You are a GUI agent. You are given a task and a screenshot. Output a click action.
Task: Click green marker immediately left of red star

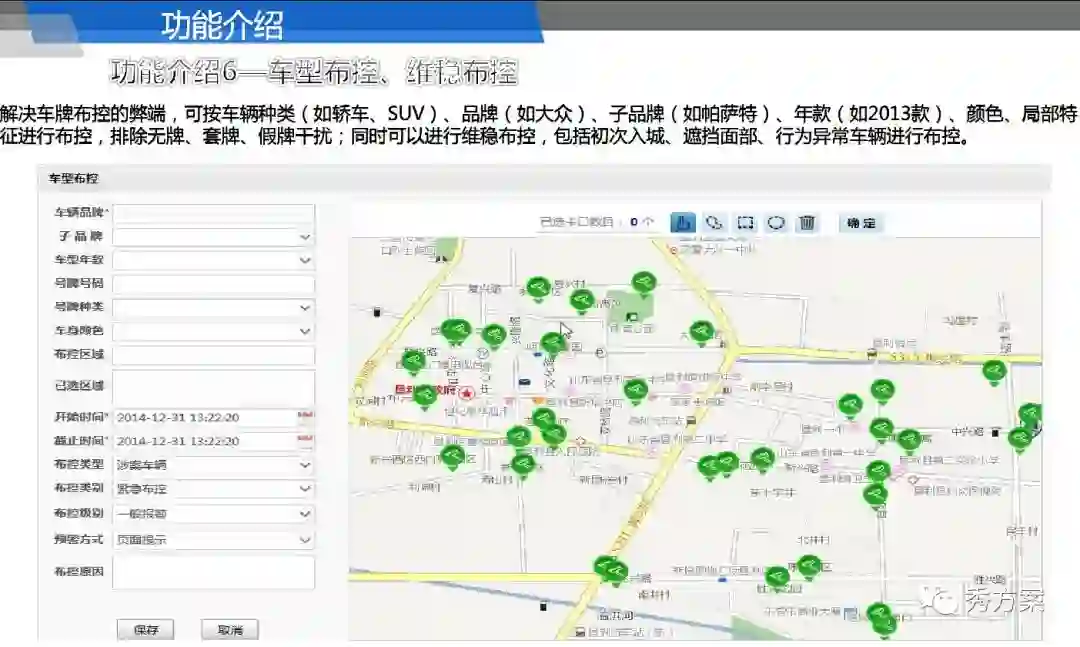(425, 396)
